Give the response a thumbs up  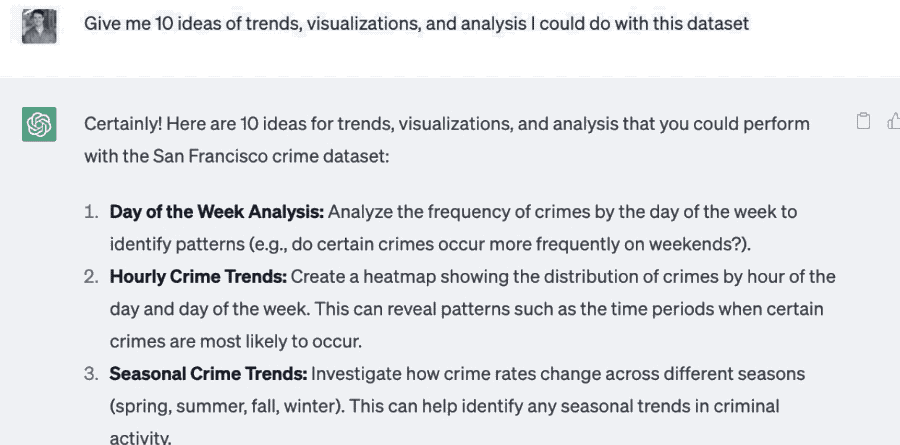point(893,122)
